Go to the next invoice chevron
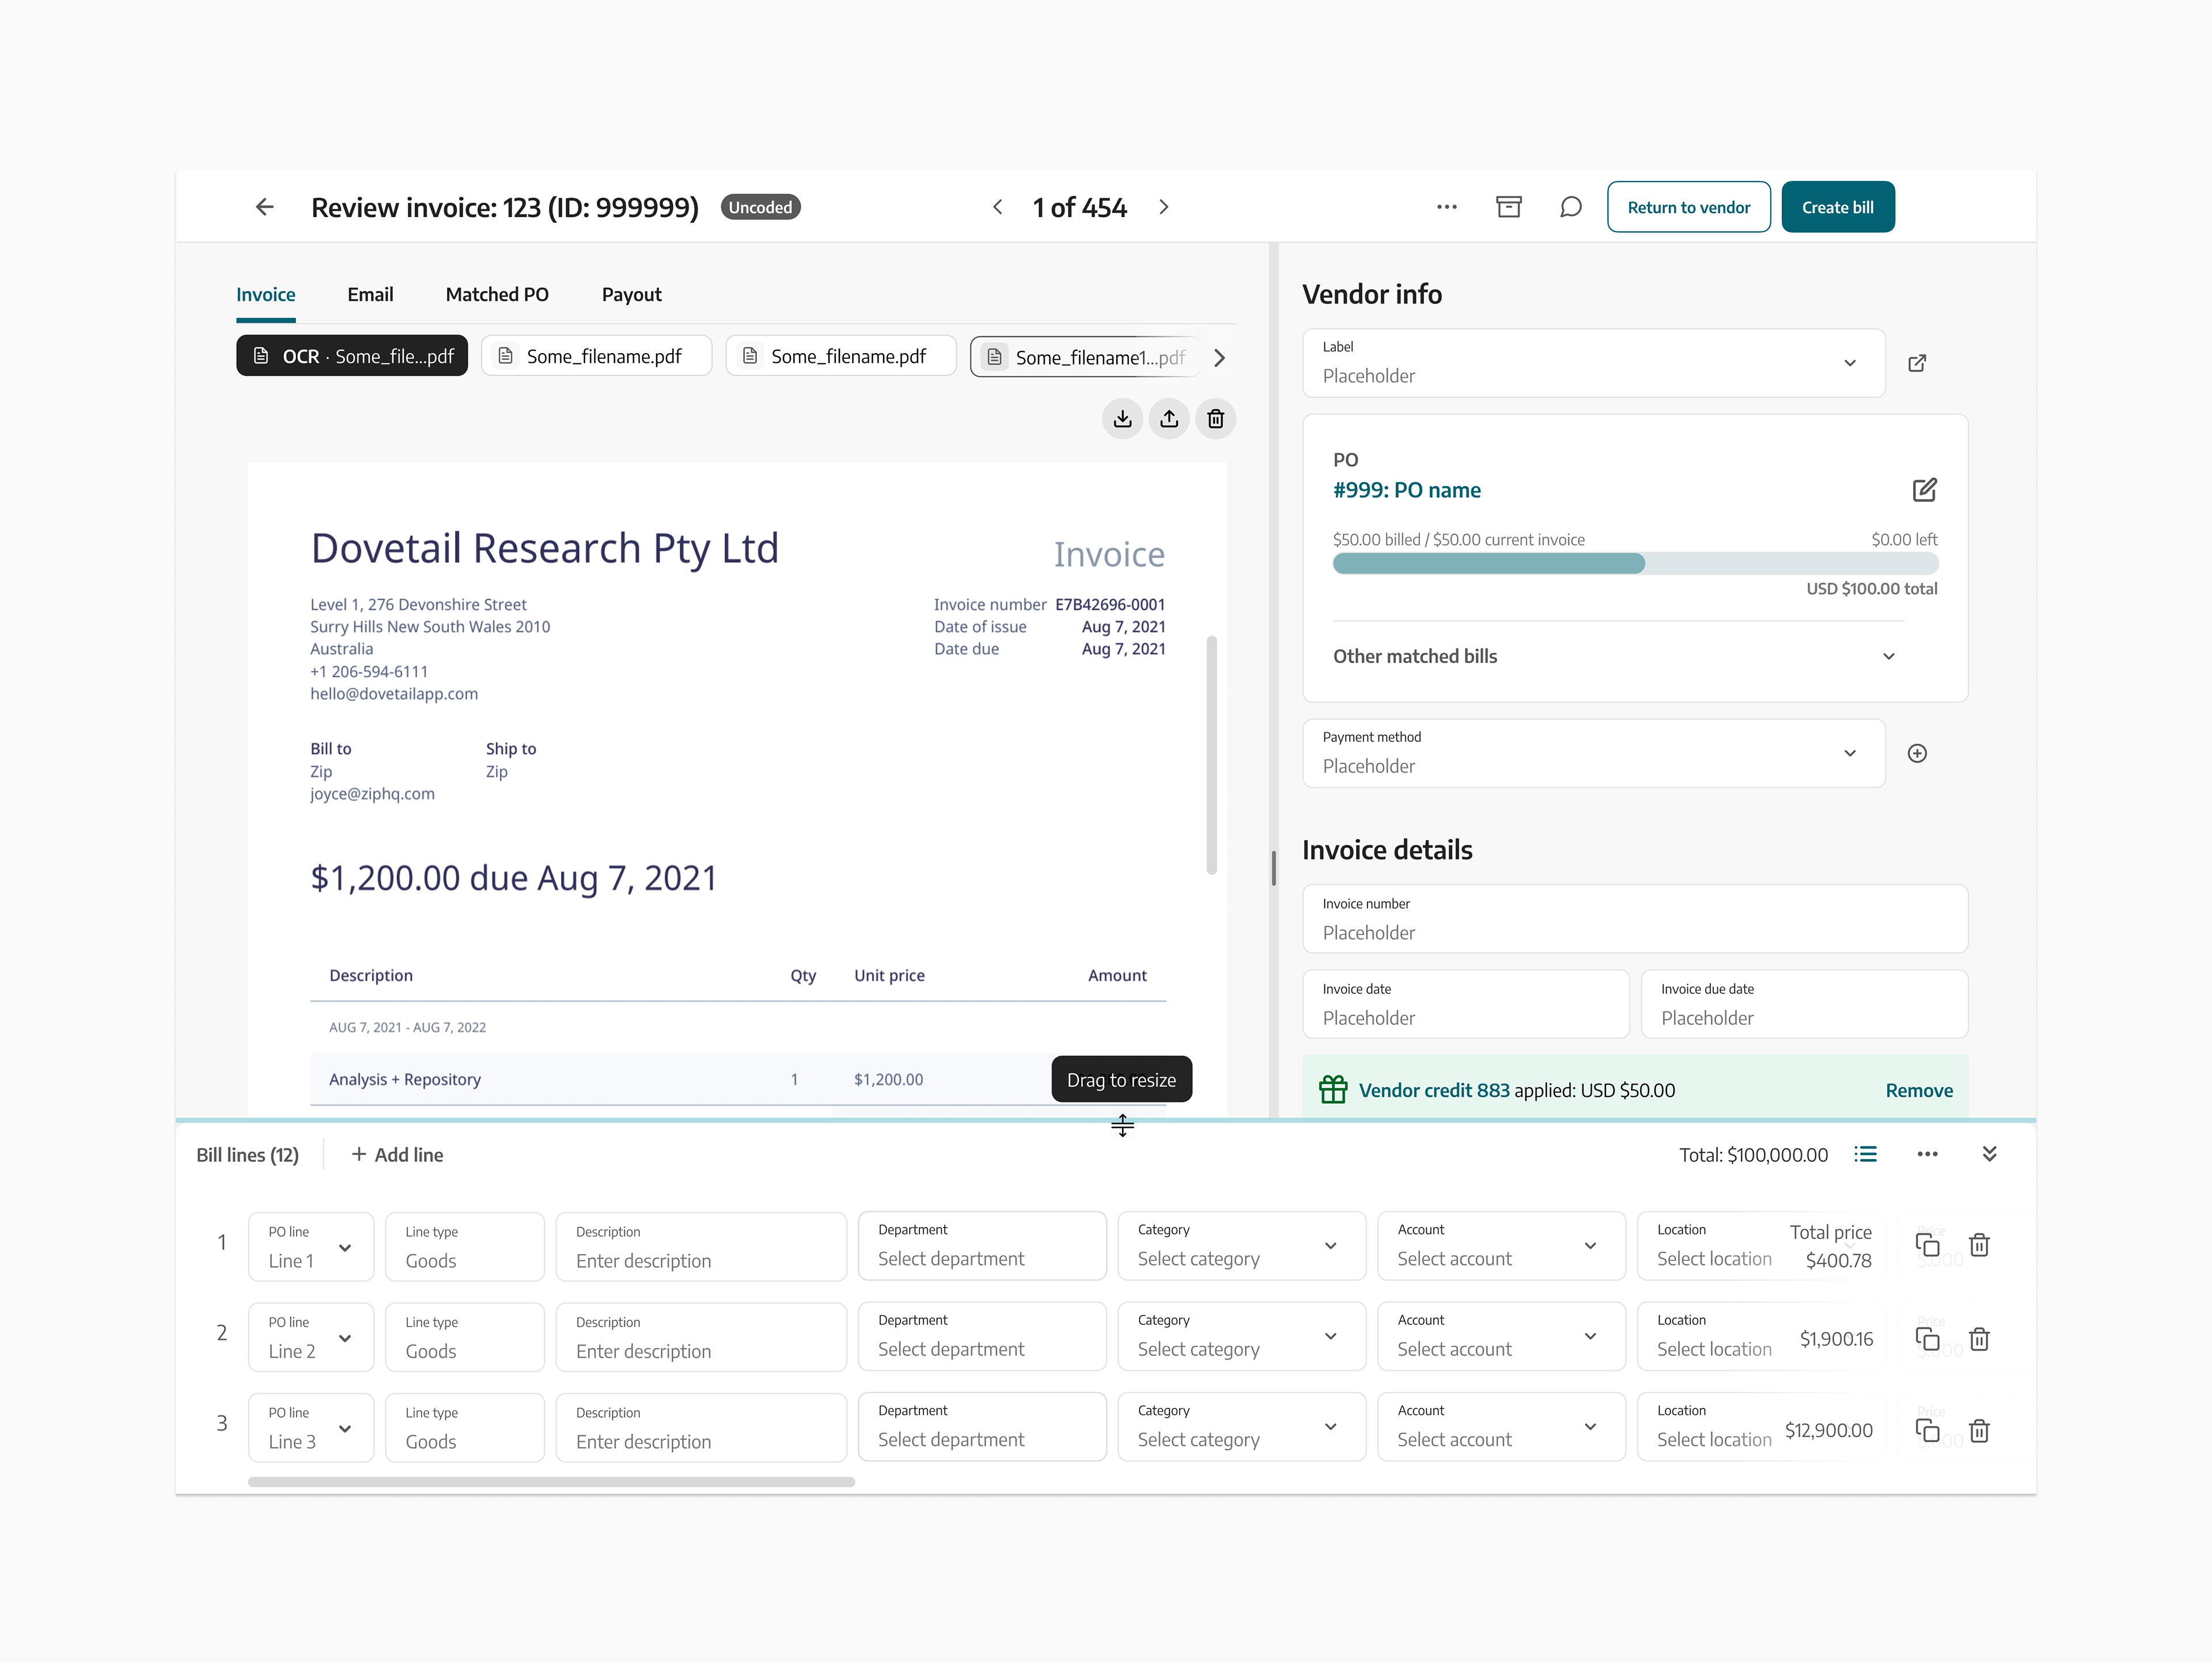 1164,207
